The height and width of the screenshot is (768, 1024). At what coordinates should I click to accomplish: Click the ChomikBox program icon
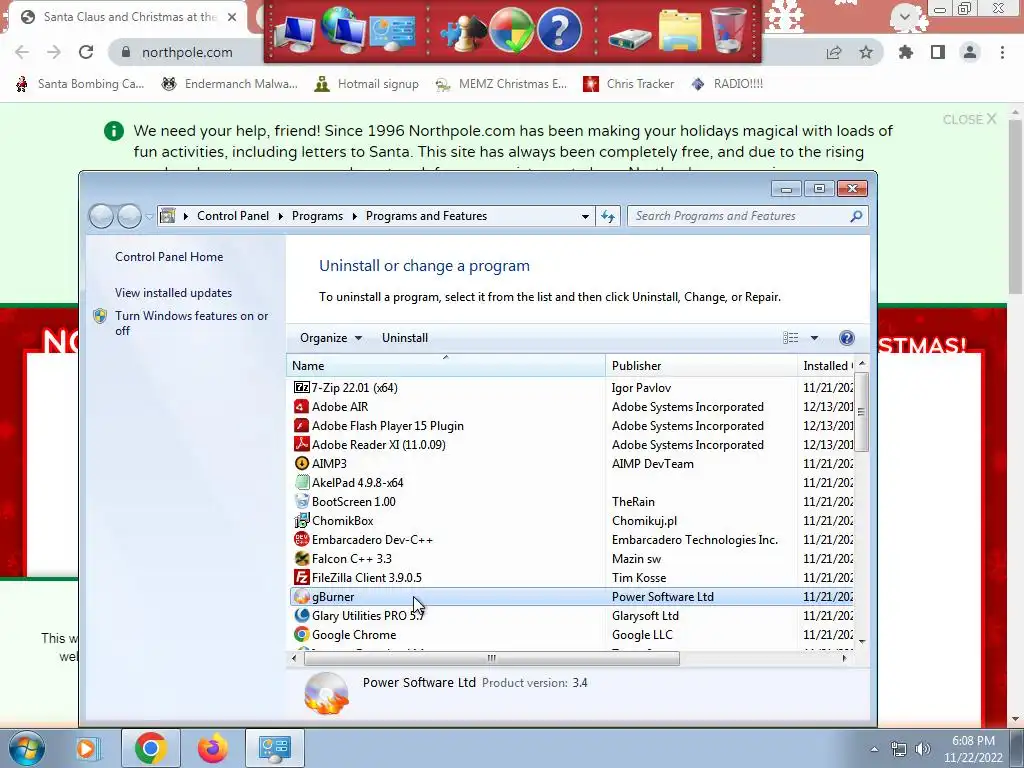click(301, 520)
